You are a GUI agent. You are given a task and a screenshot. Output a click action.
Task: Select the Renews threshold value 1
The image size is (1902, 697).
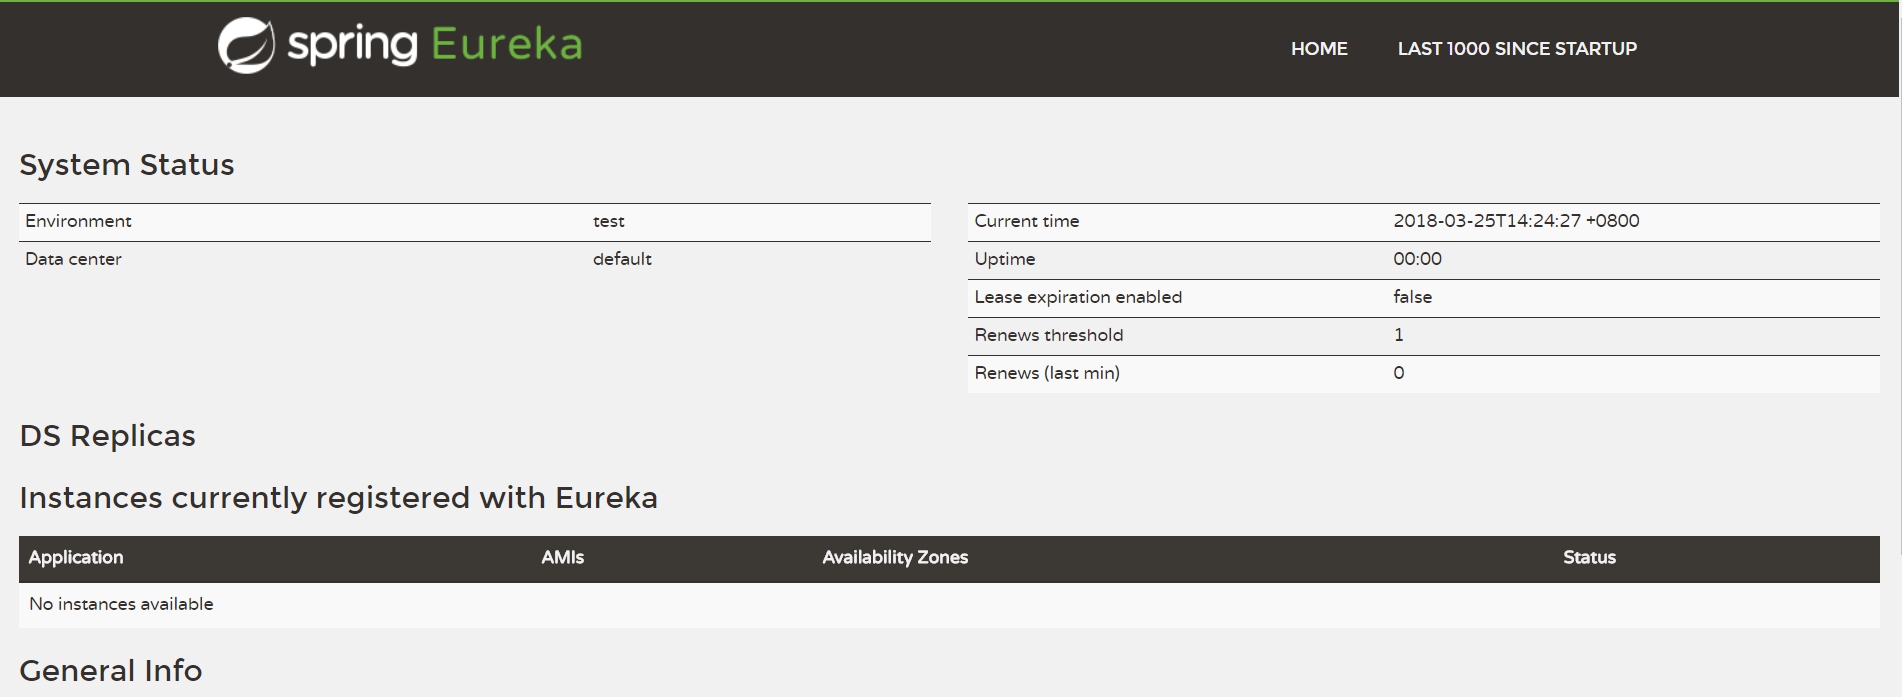(x=1399, y=335)
